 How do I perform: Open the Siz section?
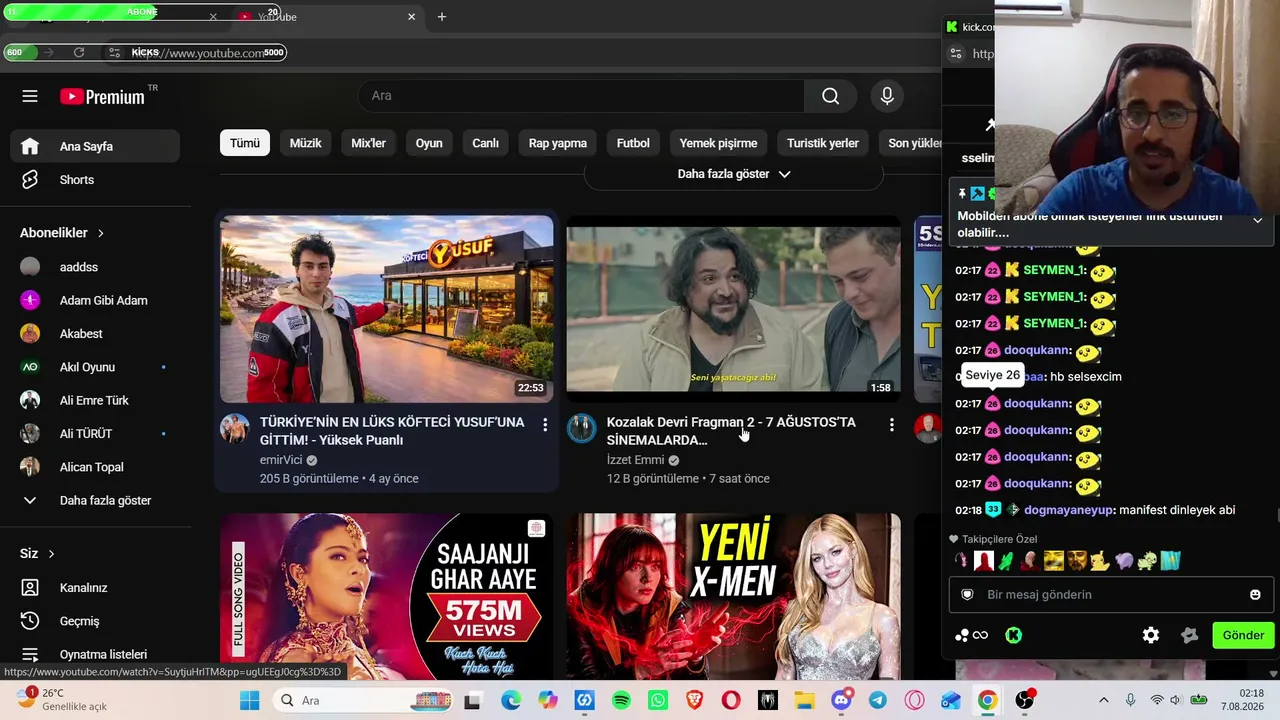coord(37,554)
